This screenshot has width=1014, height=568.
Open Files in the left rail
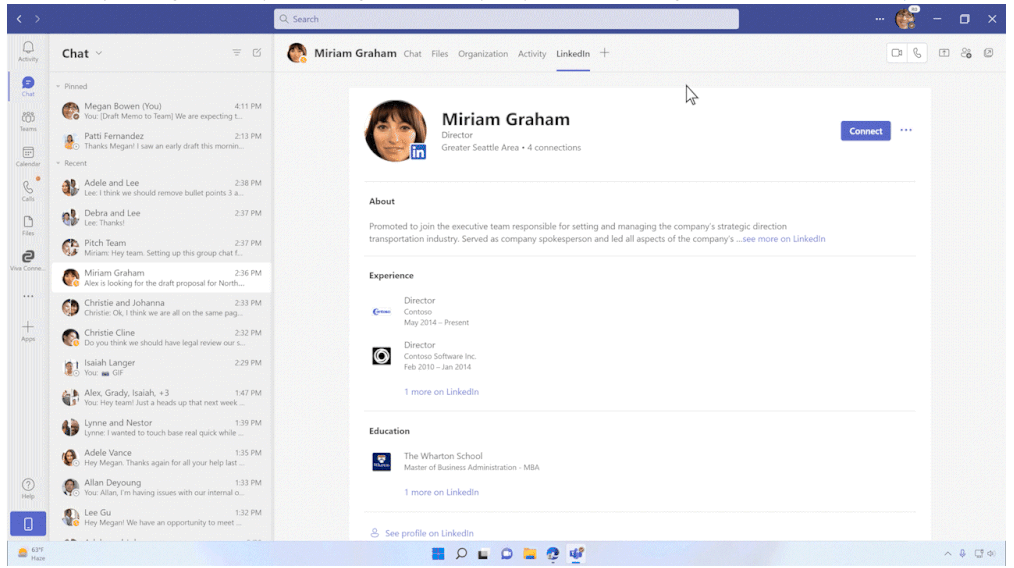pos(28,226)
